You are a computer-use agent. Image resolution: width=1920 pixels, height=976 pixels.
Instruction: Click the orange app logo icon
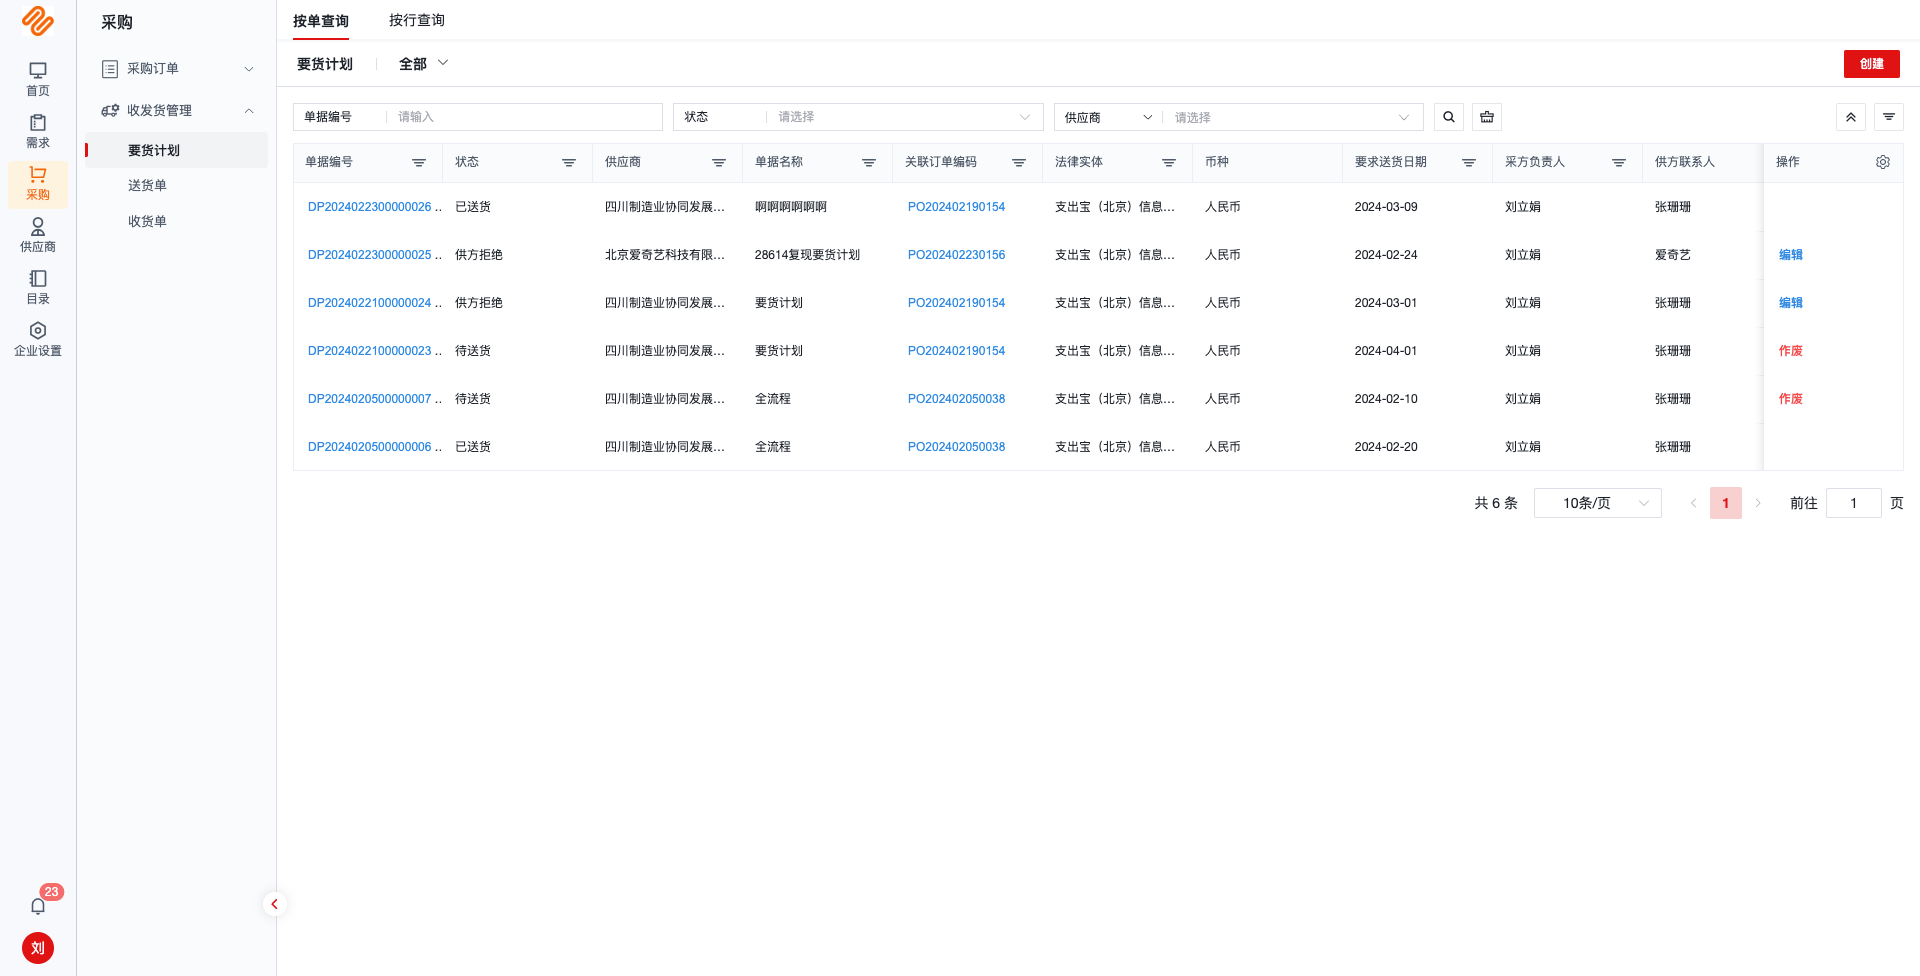point(38,21)
